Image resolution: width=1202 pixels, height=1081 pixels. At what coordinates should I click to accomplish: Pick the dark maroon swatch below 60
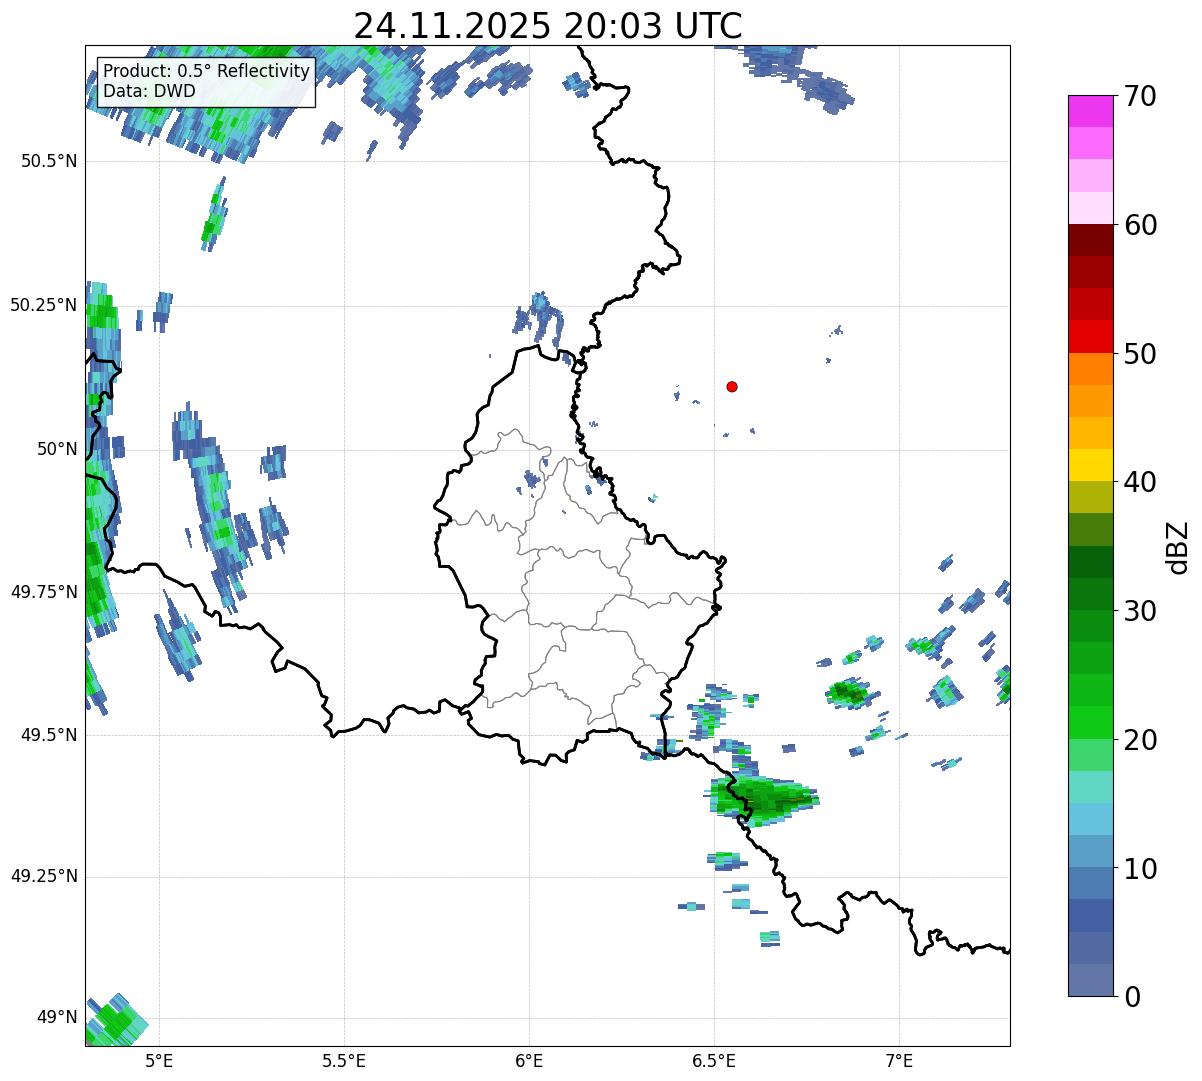(x=1090, y=240)
